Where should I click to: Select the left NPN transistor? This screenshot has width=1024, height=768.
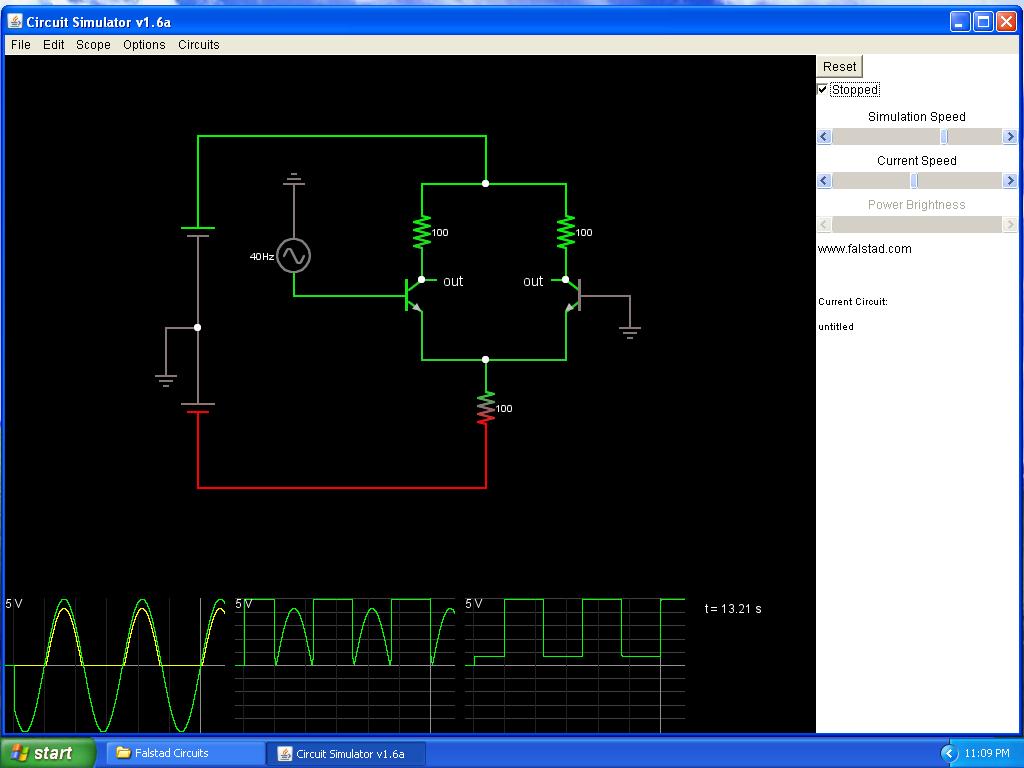[x=412, y=295]
